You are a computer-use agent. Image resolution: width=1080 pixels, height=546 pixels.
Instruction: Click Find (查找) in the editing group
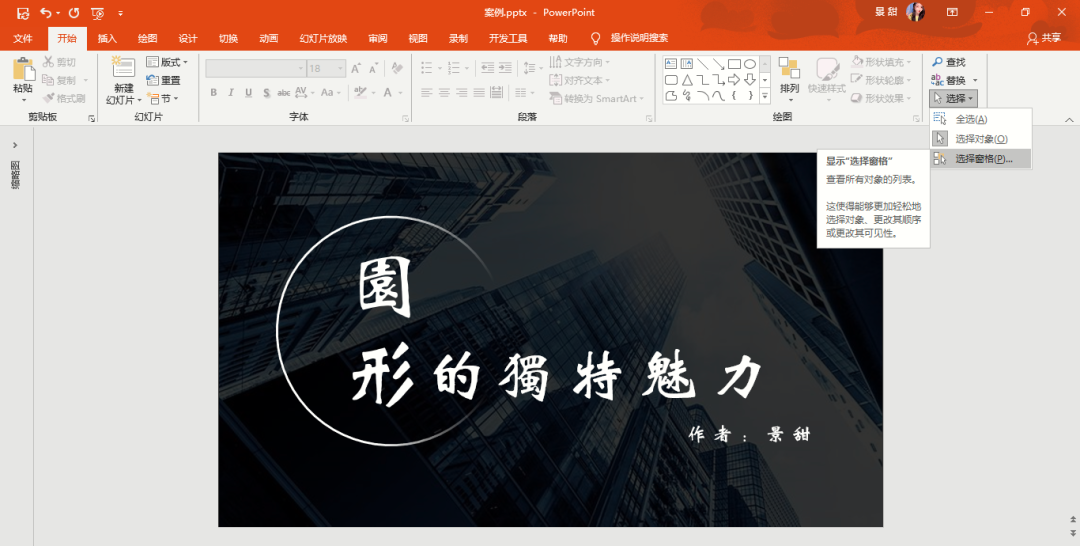click(x=948, y=62)
